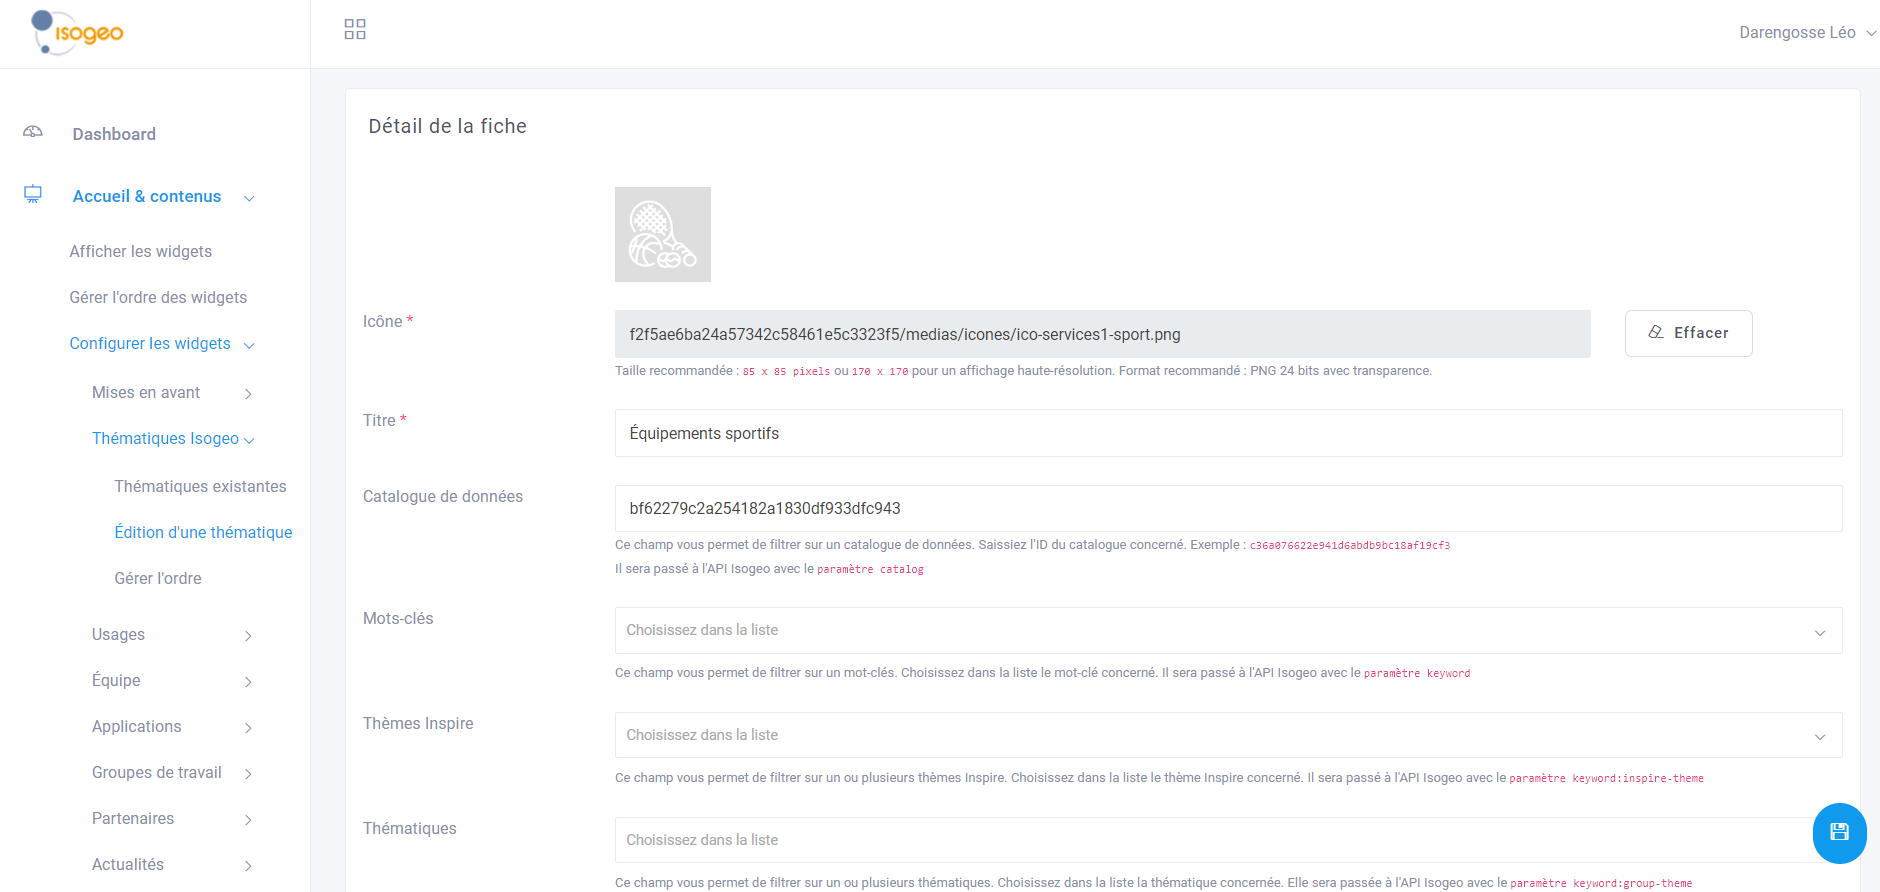The height and width of the screenshot is (892, 1880).
Task: Click the Catalogue de données field
Action: tap(1228, 508)
